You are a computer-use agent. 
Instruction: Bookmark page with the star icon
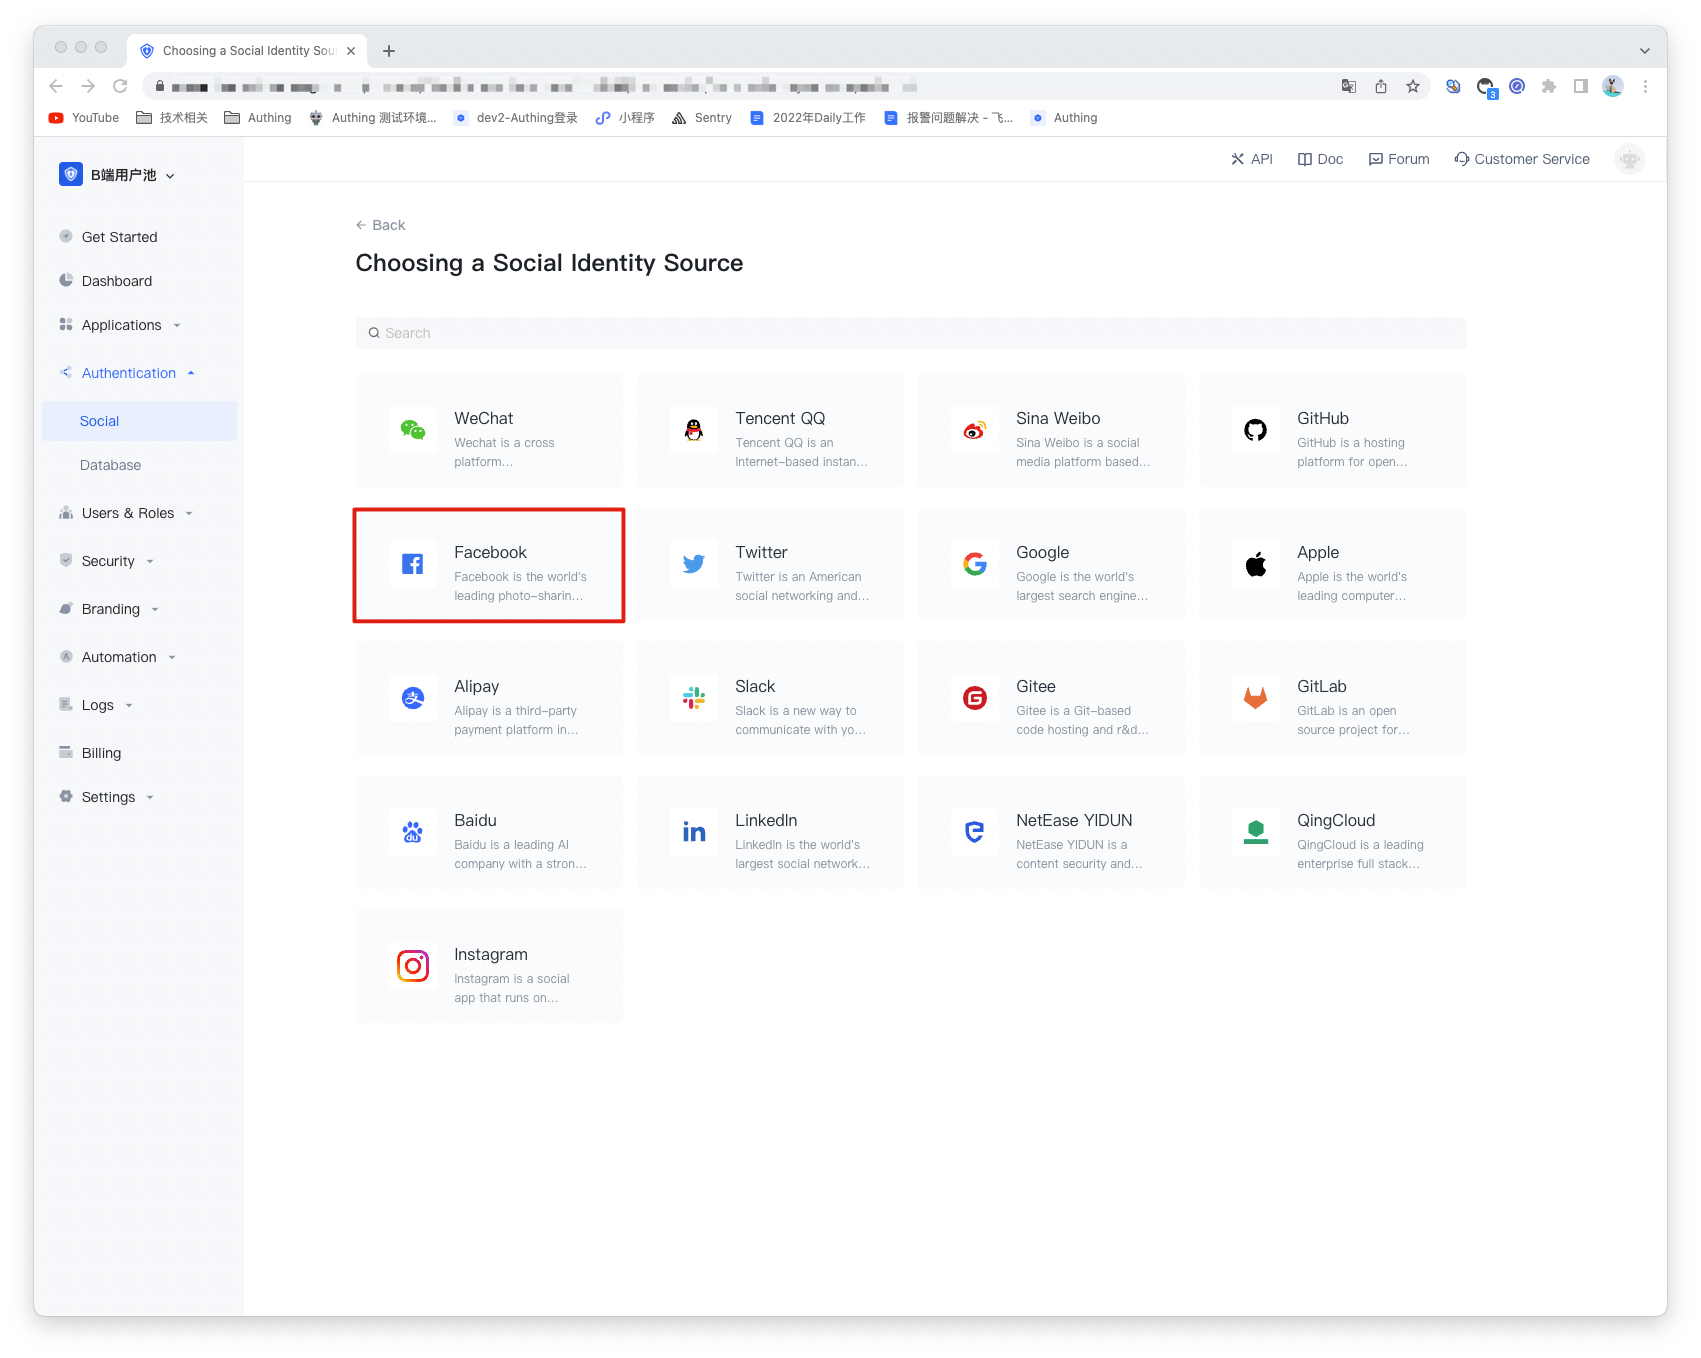click(x=1412, y=87)
